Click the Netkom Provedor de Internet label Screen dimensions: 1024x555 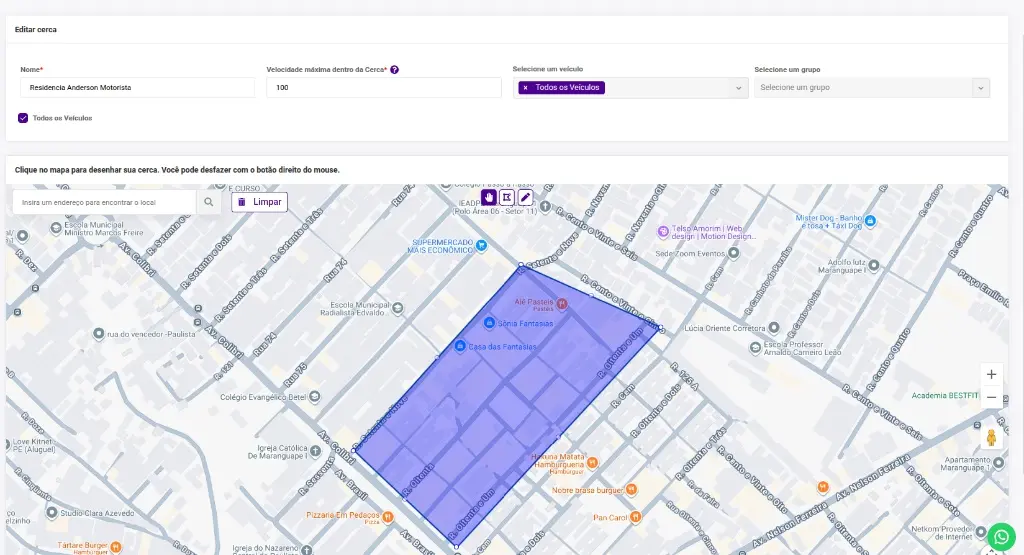(942, 533)
